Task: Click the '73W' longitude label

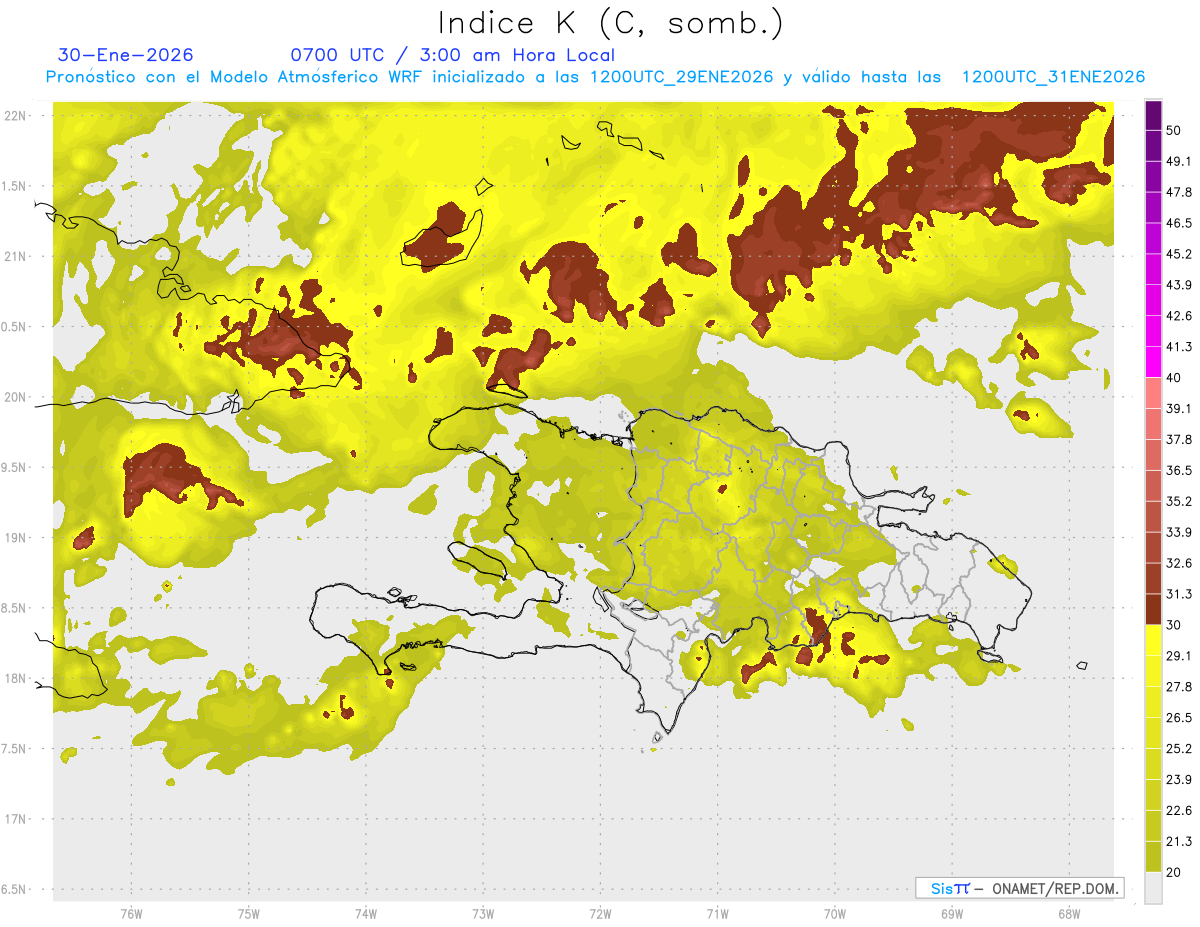Action: pos(483,914)
